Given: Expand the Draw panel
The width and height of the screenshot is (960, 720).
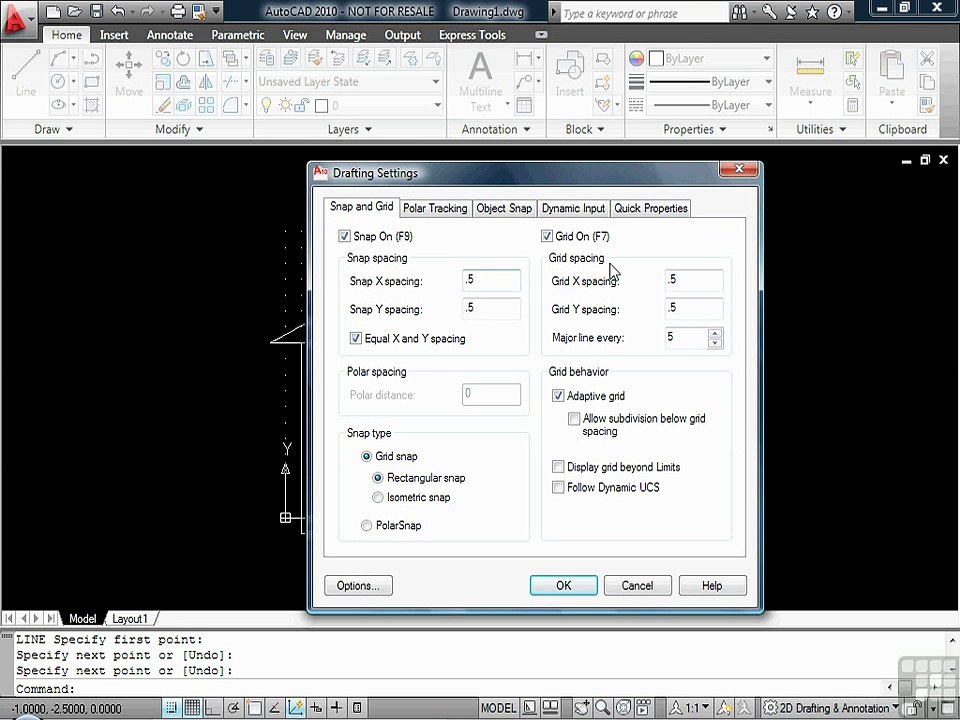Looking at the screenshot, I should [x=53, y=129].
